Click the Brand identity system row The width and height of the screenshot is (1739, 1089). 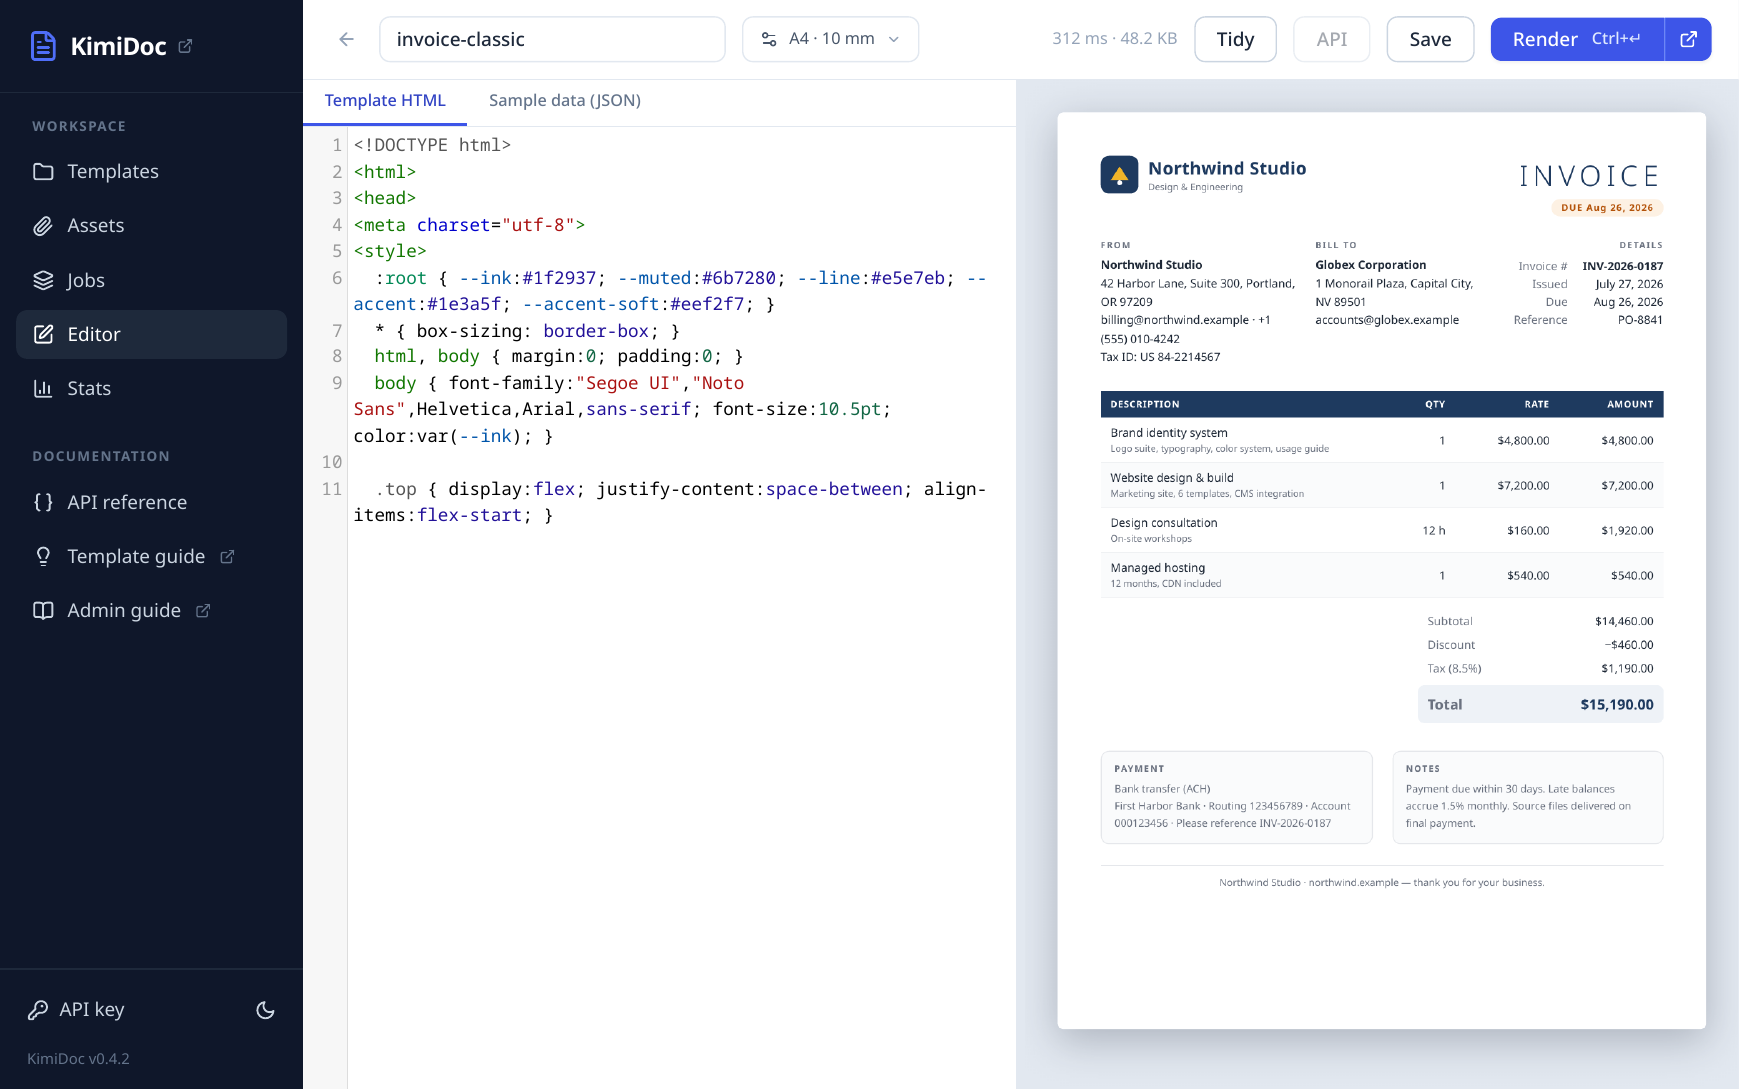[x=1382, y=440]
